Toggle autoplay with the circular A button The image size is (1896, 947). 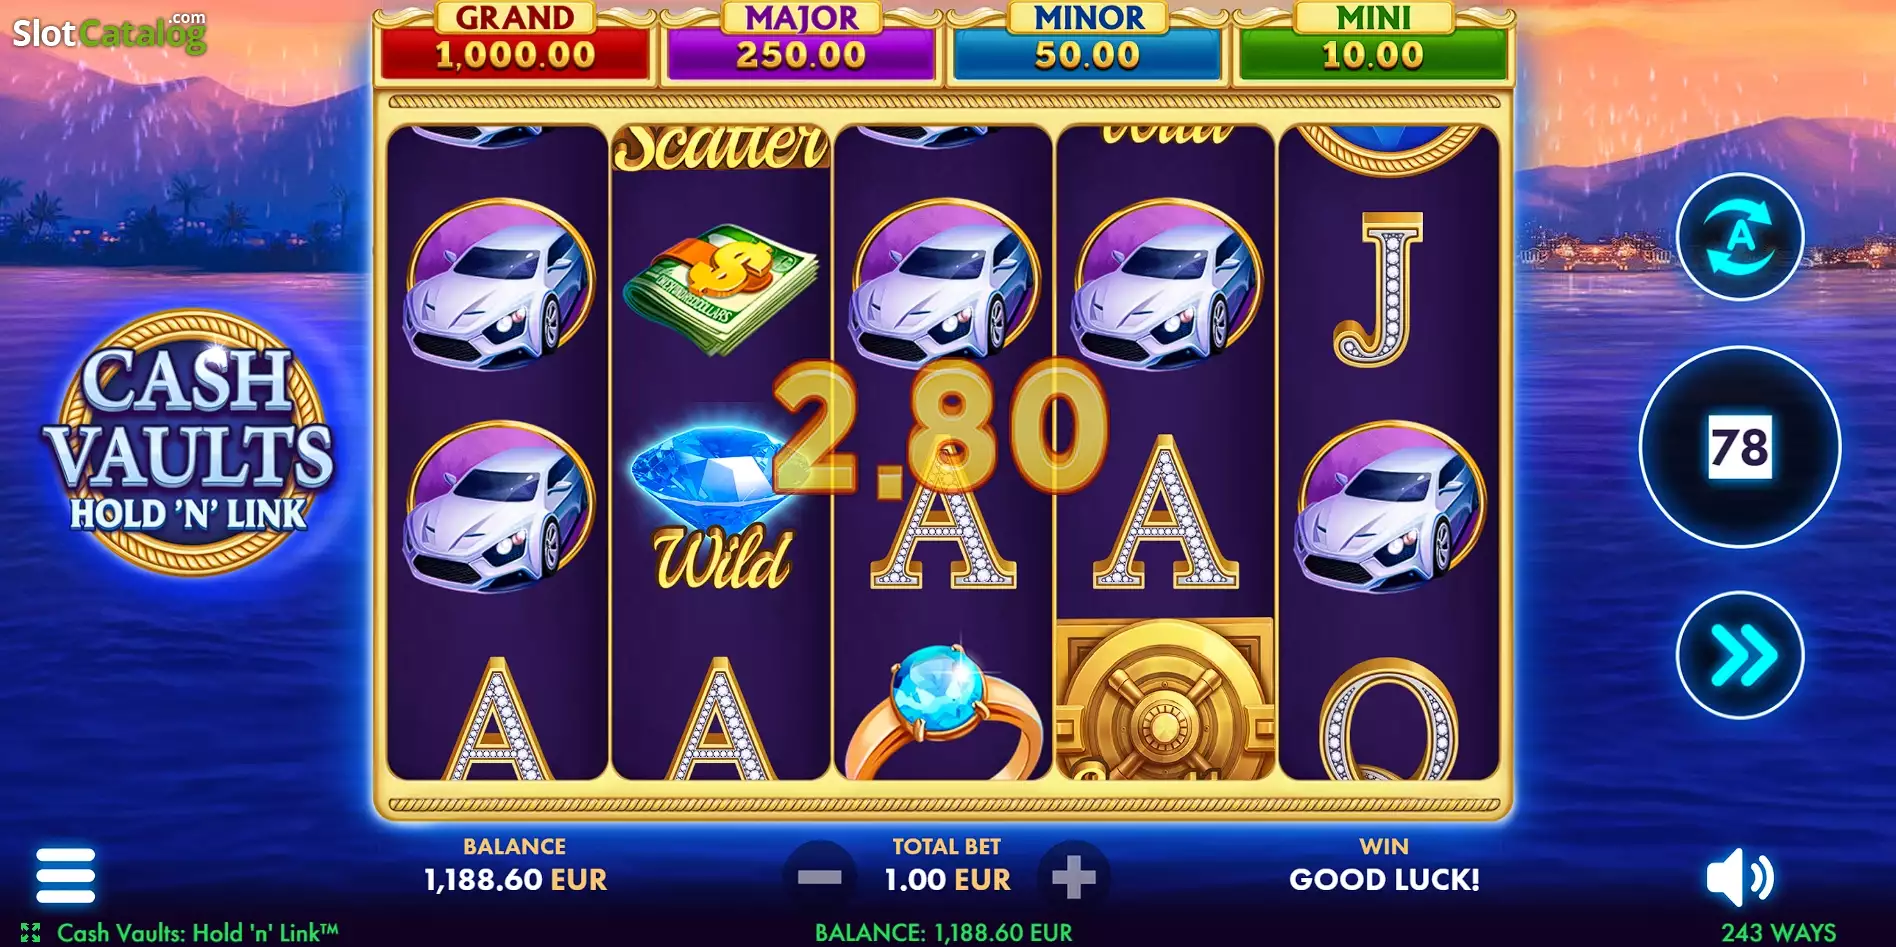1740,237
